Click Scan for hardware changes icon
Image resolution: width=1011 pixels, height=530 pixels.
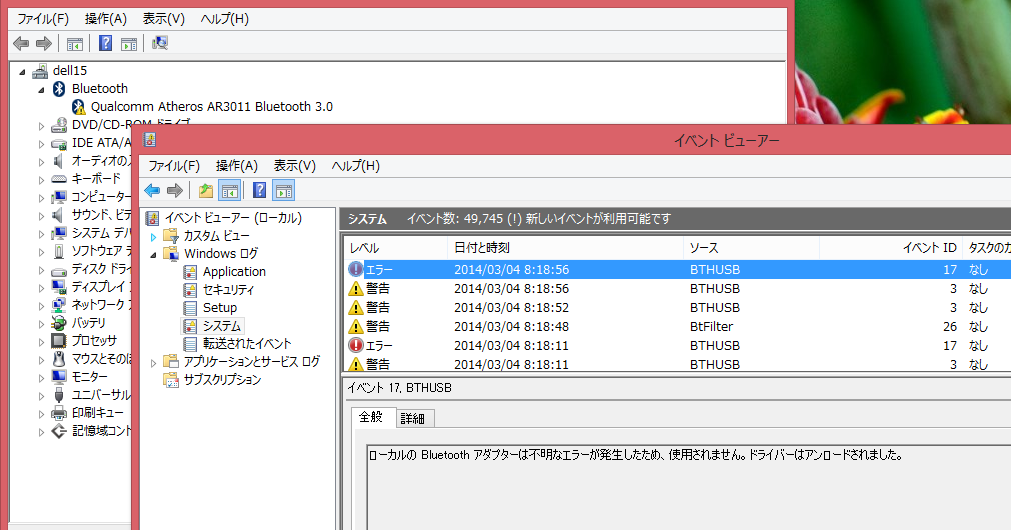pyautogui.click(x=159, y=44)
